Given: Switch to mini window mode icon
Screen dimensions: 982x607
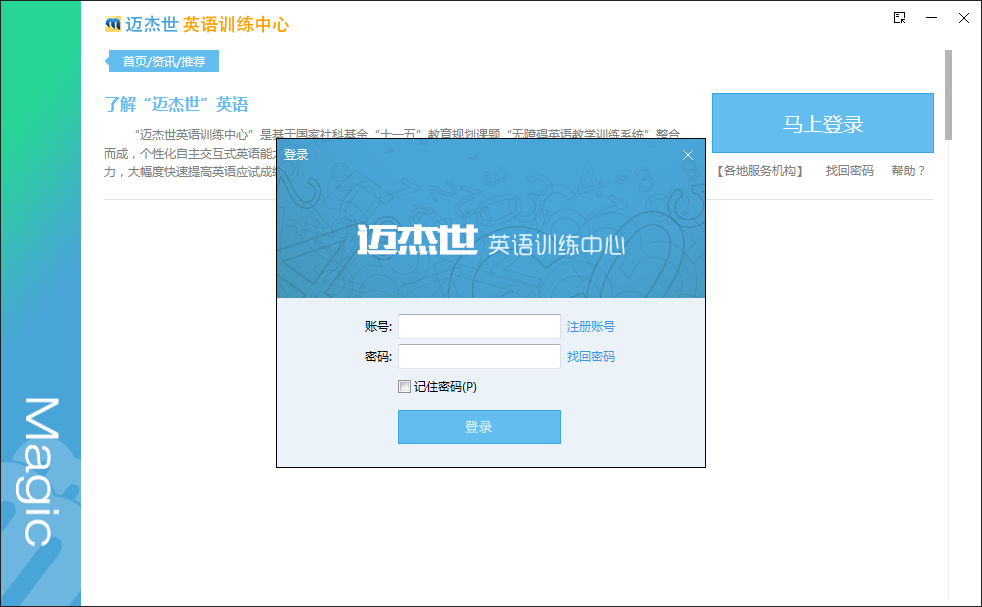Looking at the screenshot, I should 900,18.
